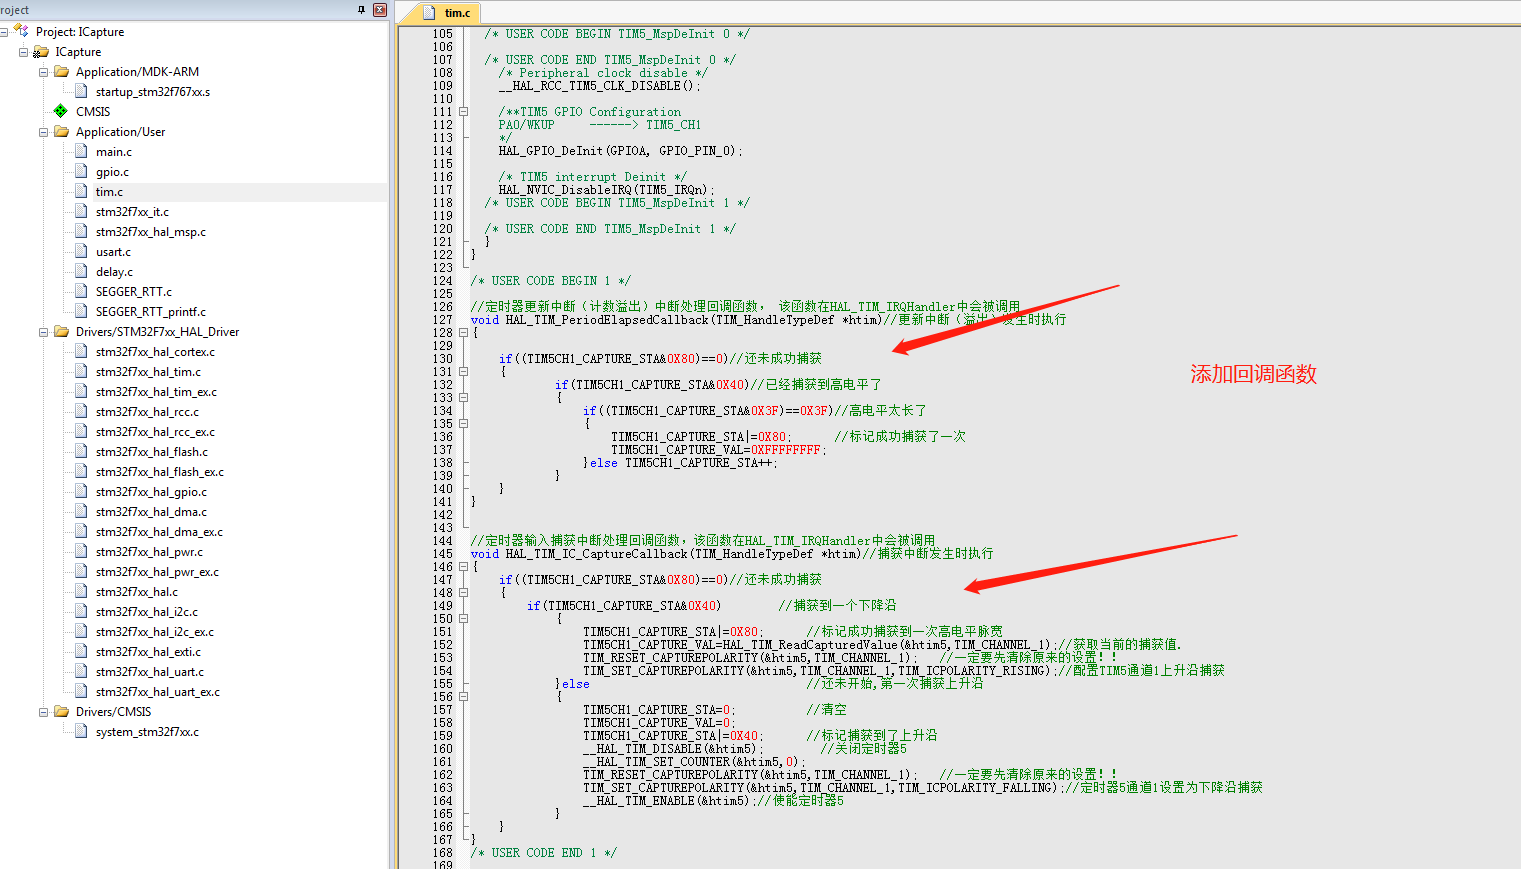Click the Drivers/CMSIS folder icon
Screen dimensions: 1521x869
click(x=62, y=711)
